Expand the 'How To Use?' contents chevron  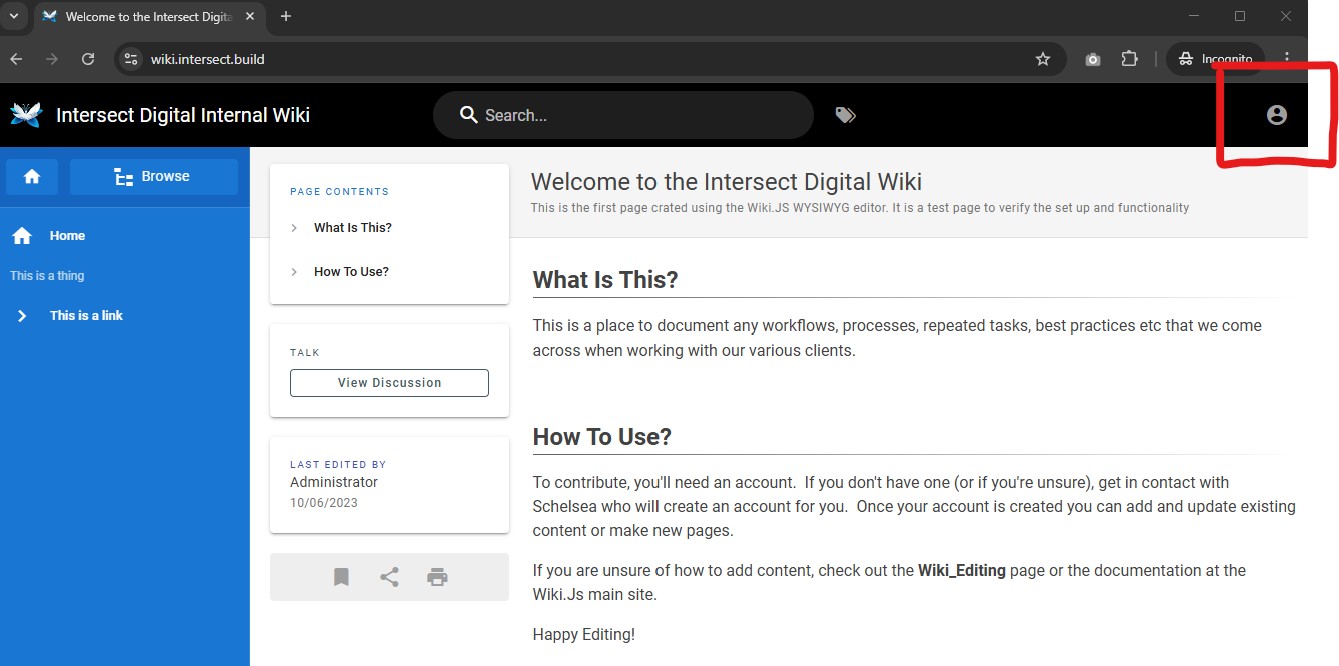pos(294,272)
